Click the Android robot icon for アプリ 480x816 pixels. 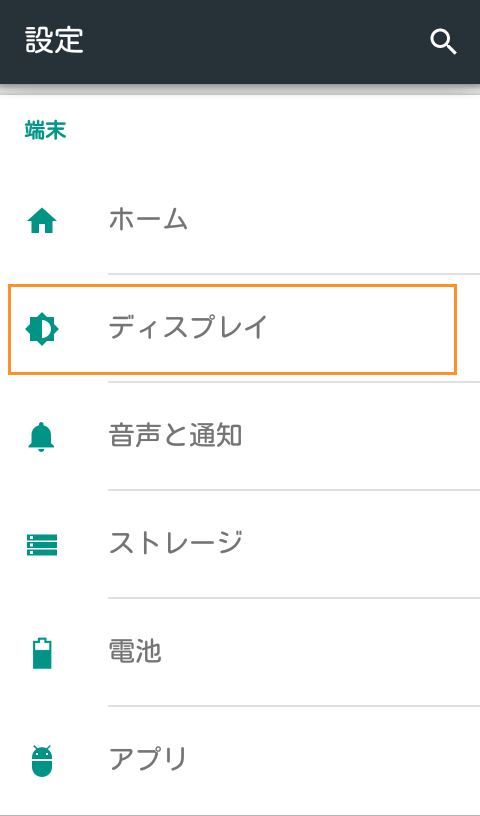42,761
